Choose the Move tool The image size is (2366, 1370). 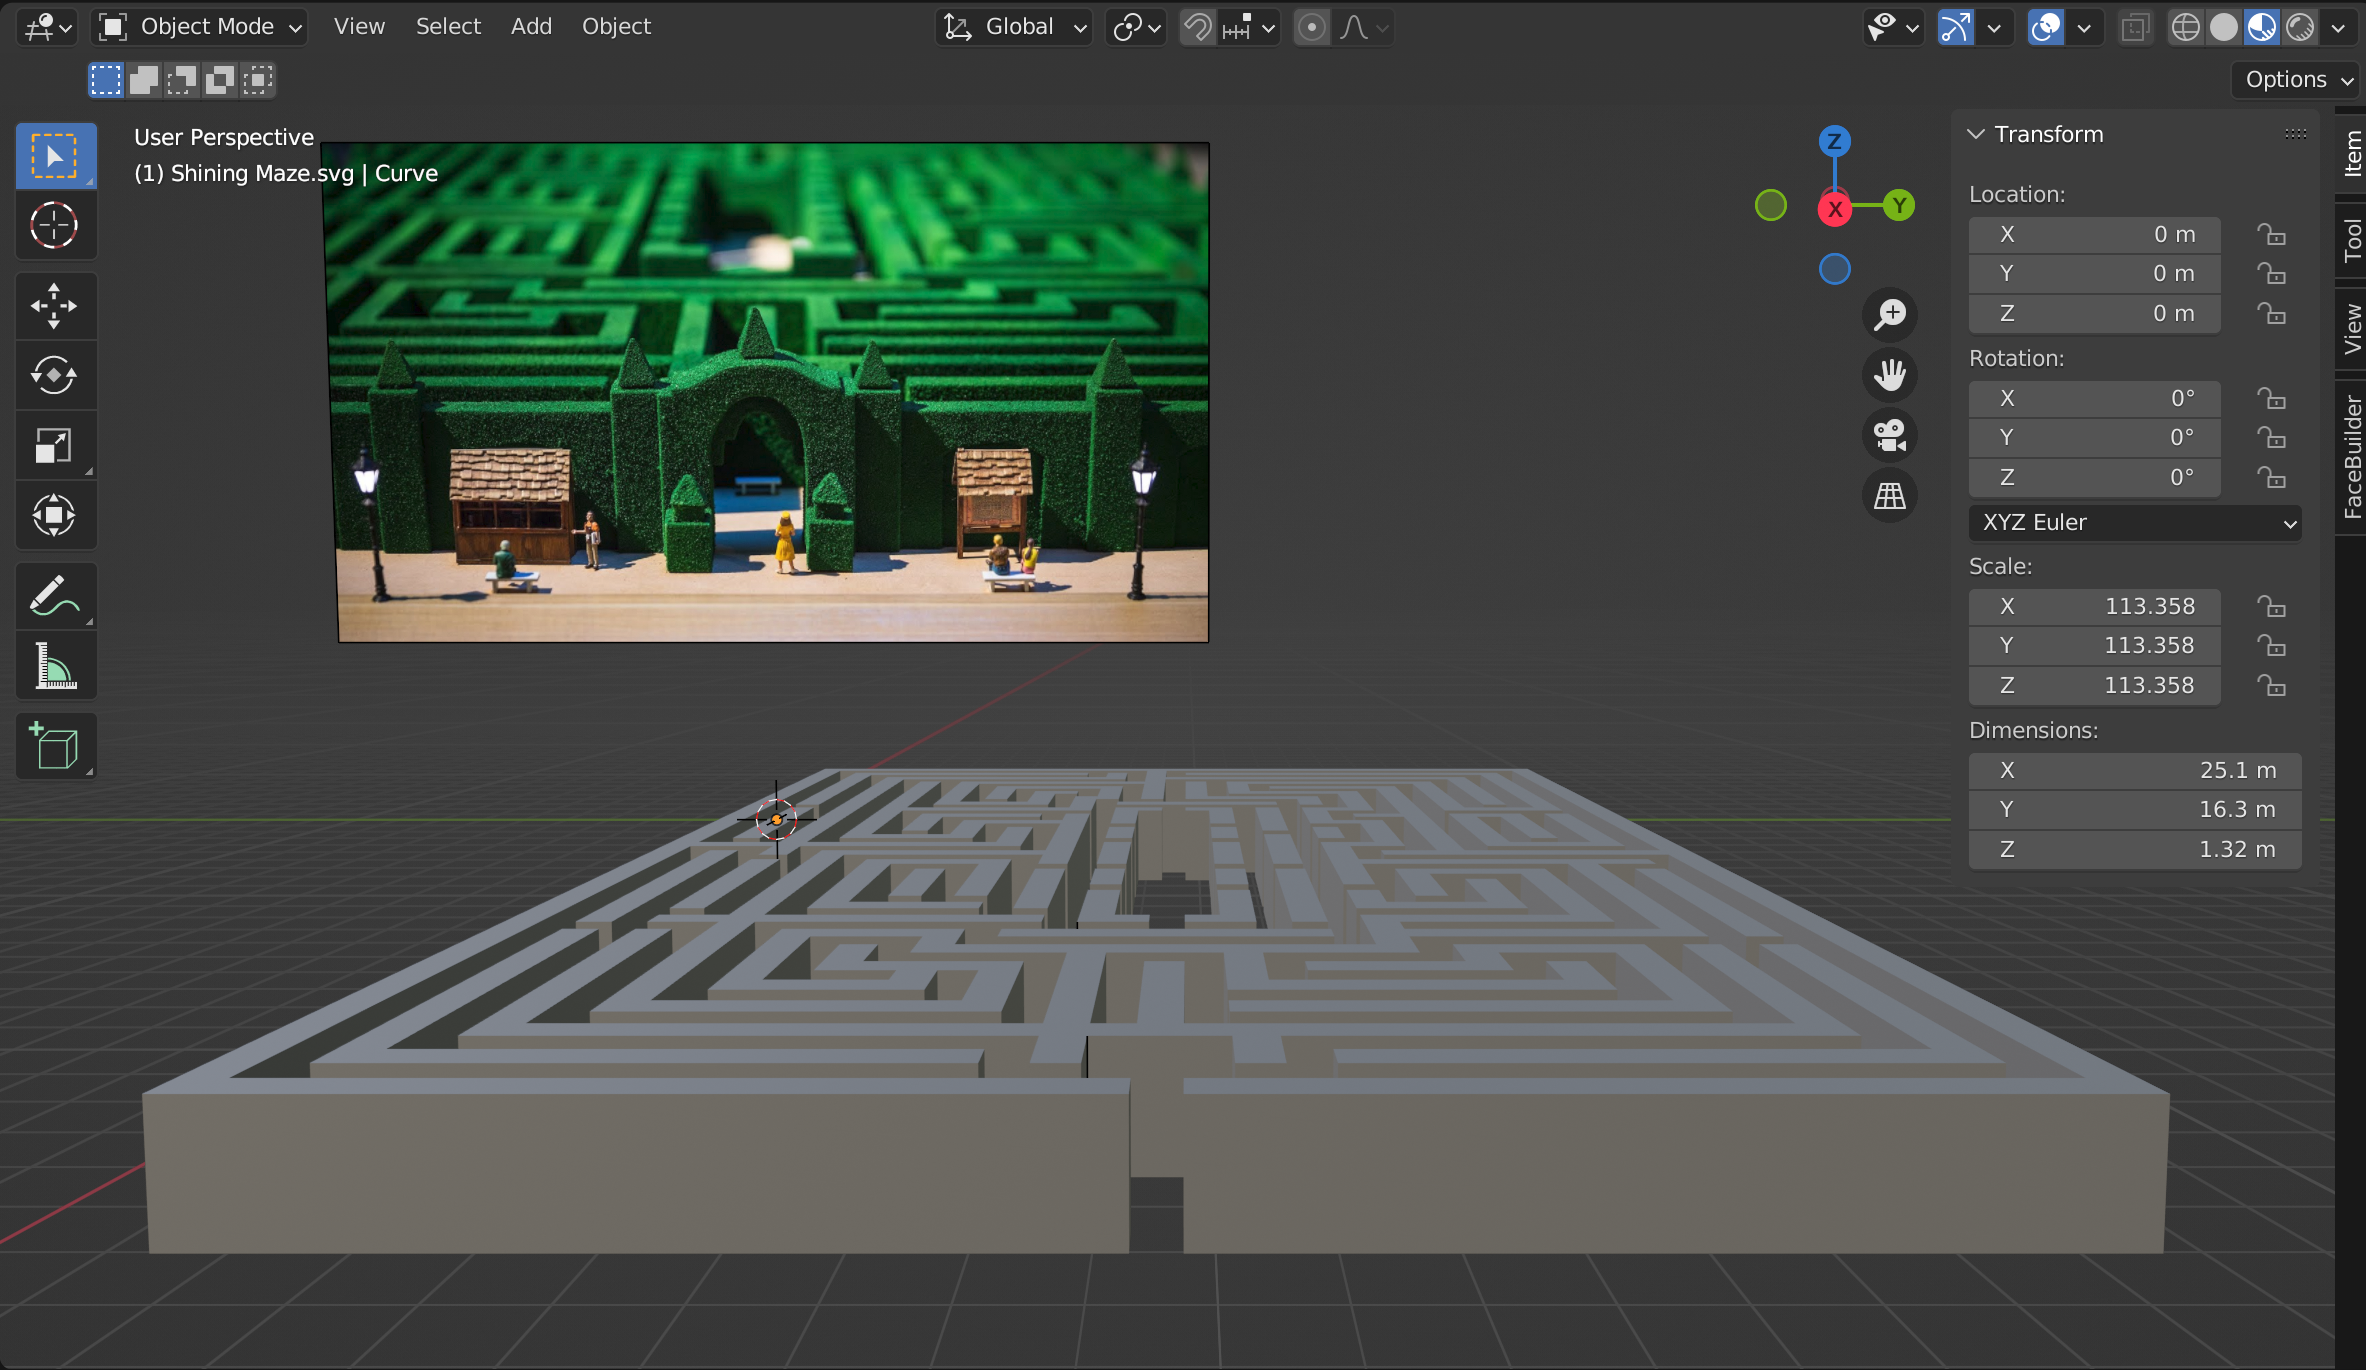55,306
